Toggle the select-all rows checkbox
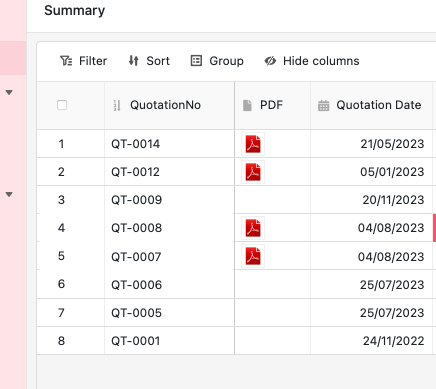This screenshot has width=436, height=389. click(x=62, y=105)
